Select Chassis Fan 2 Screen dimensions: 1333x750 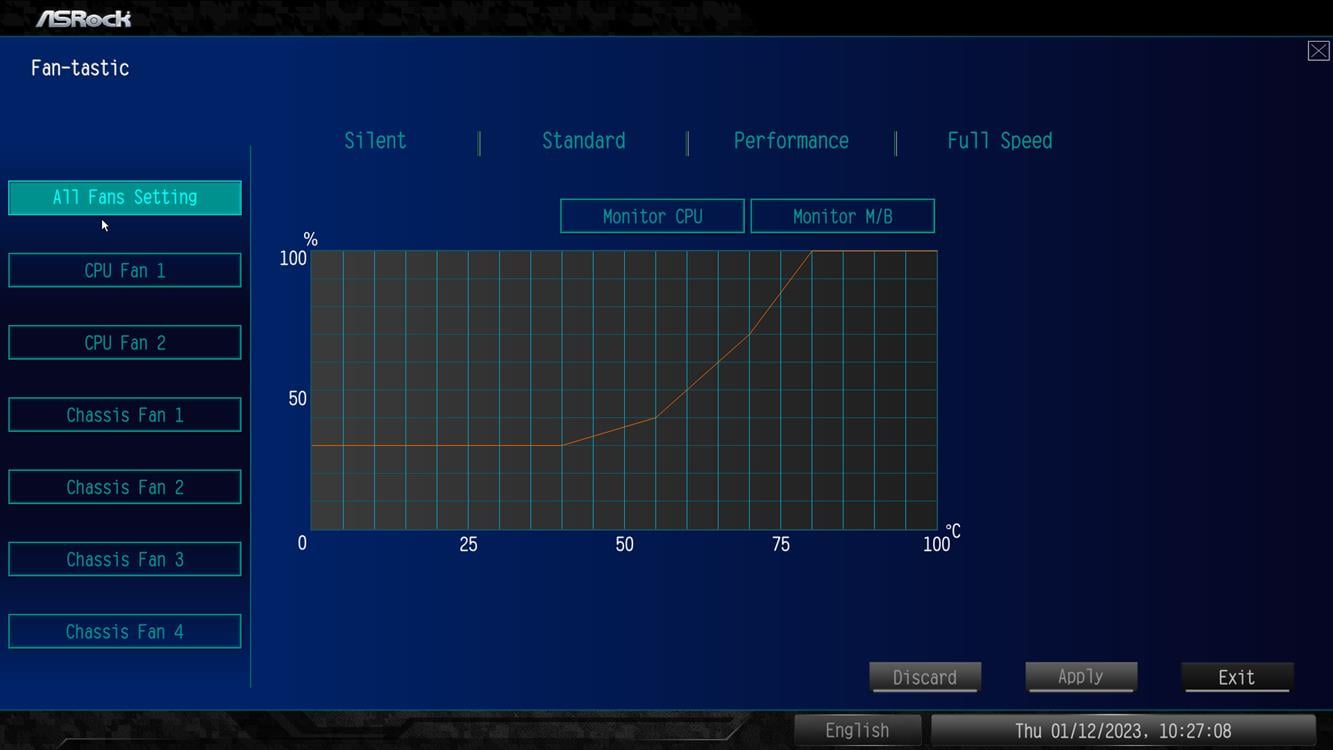[x=125, y=487]
